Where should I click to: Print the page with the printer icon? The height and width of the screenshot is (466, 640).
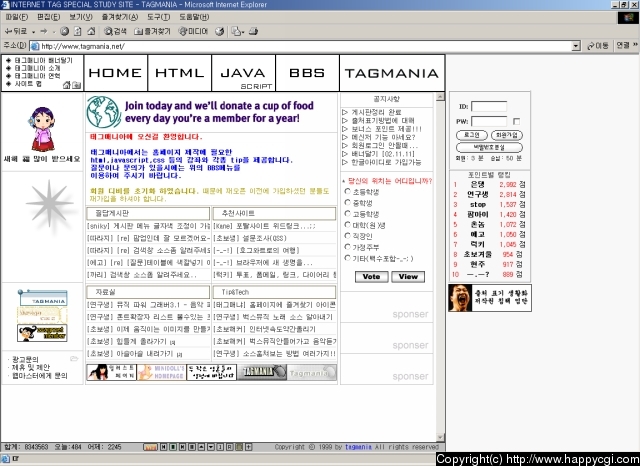[x=253, y=31]
